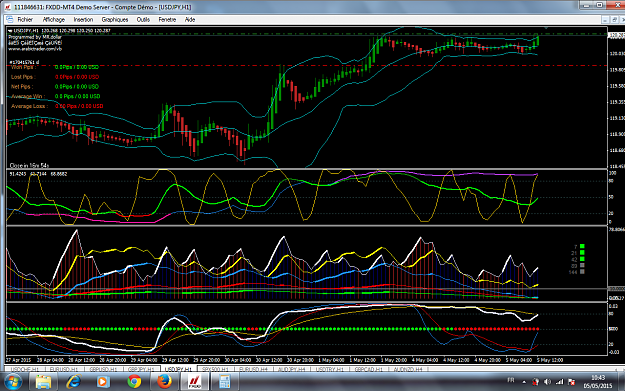
Task: Click '30 Apr 04:00' on the time axis
Action: (x=238, y=360)
